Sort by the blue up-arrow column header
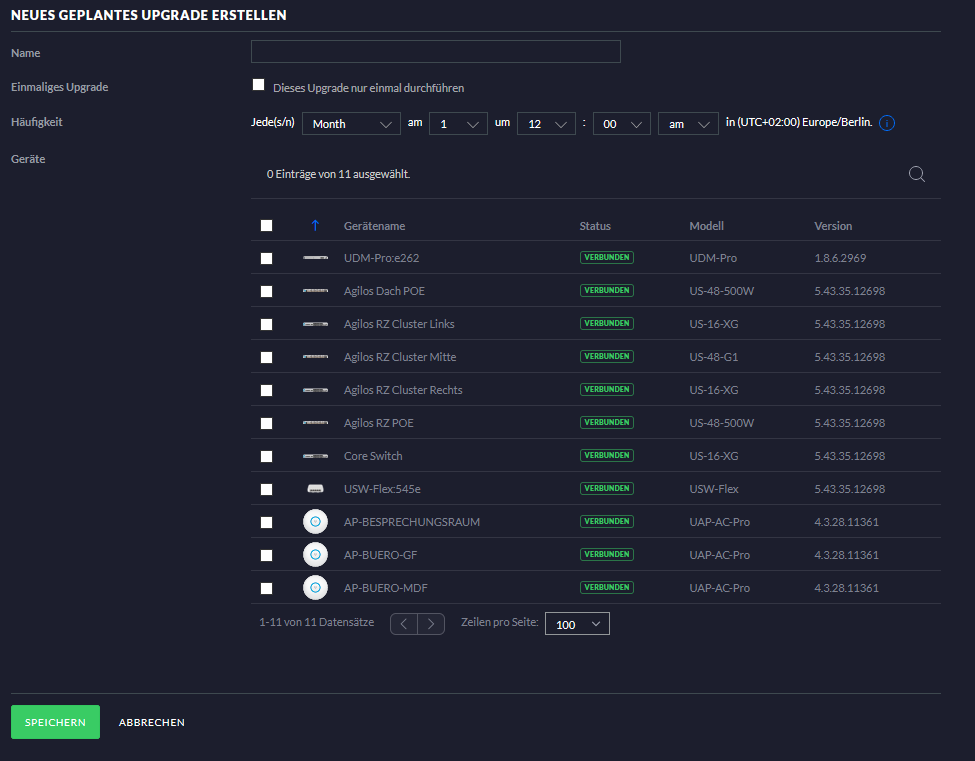This screenshot has width=975, height=761. 315,226
